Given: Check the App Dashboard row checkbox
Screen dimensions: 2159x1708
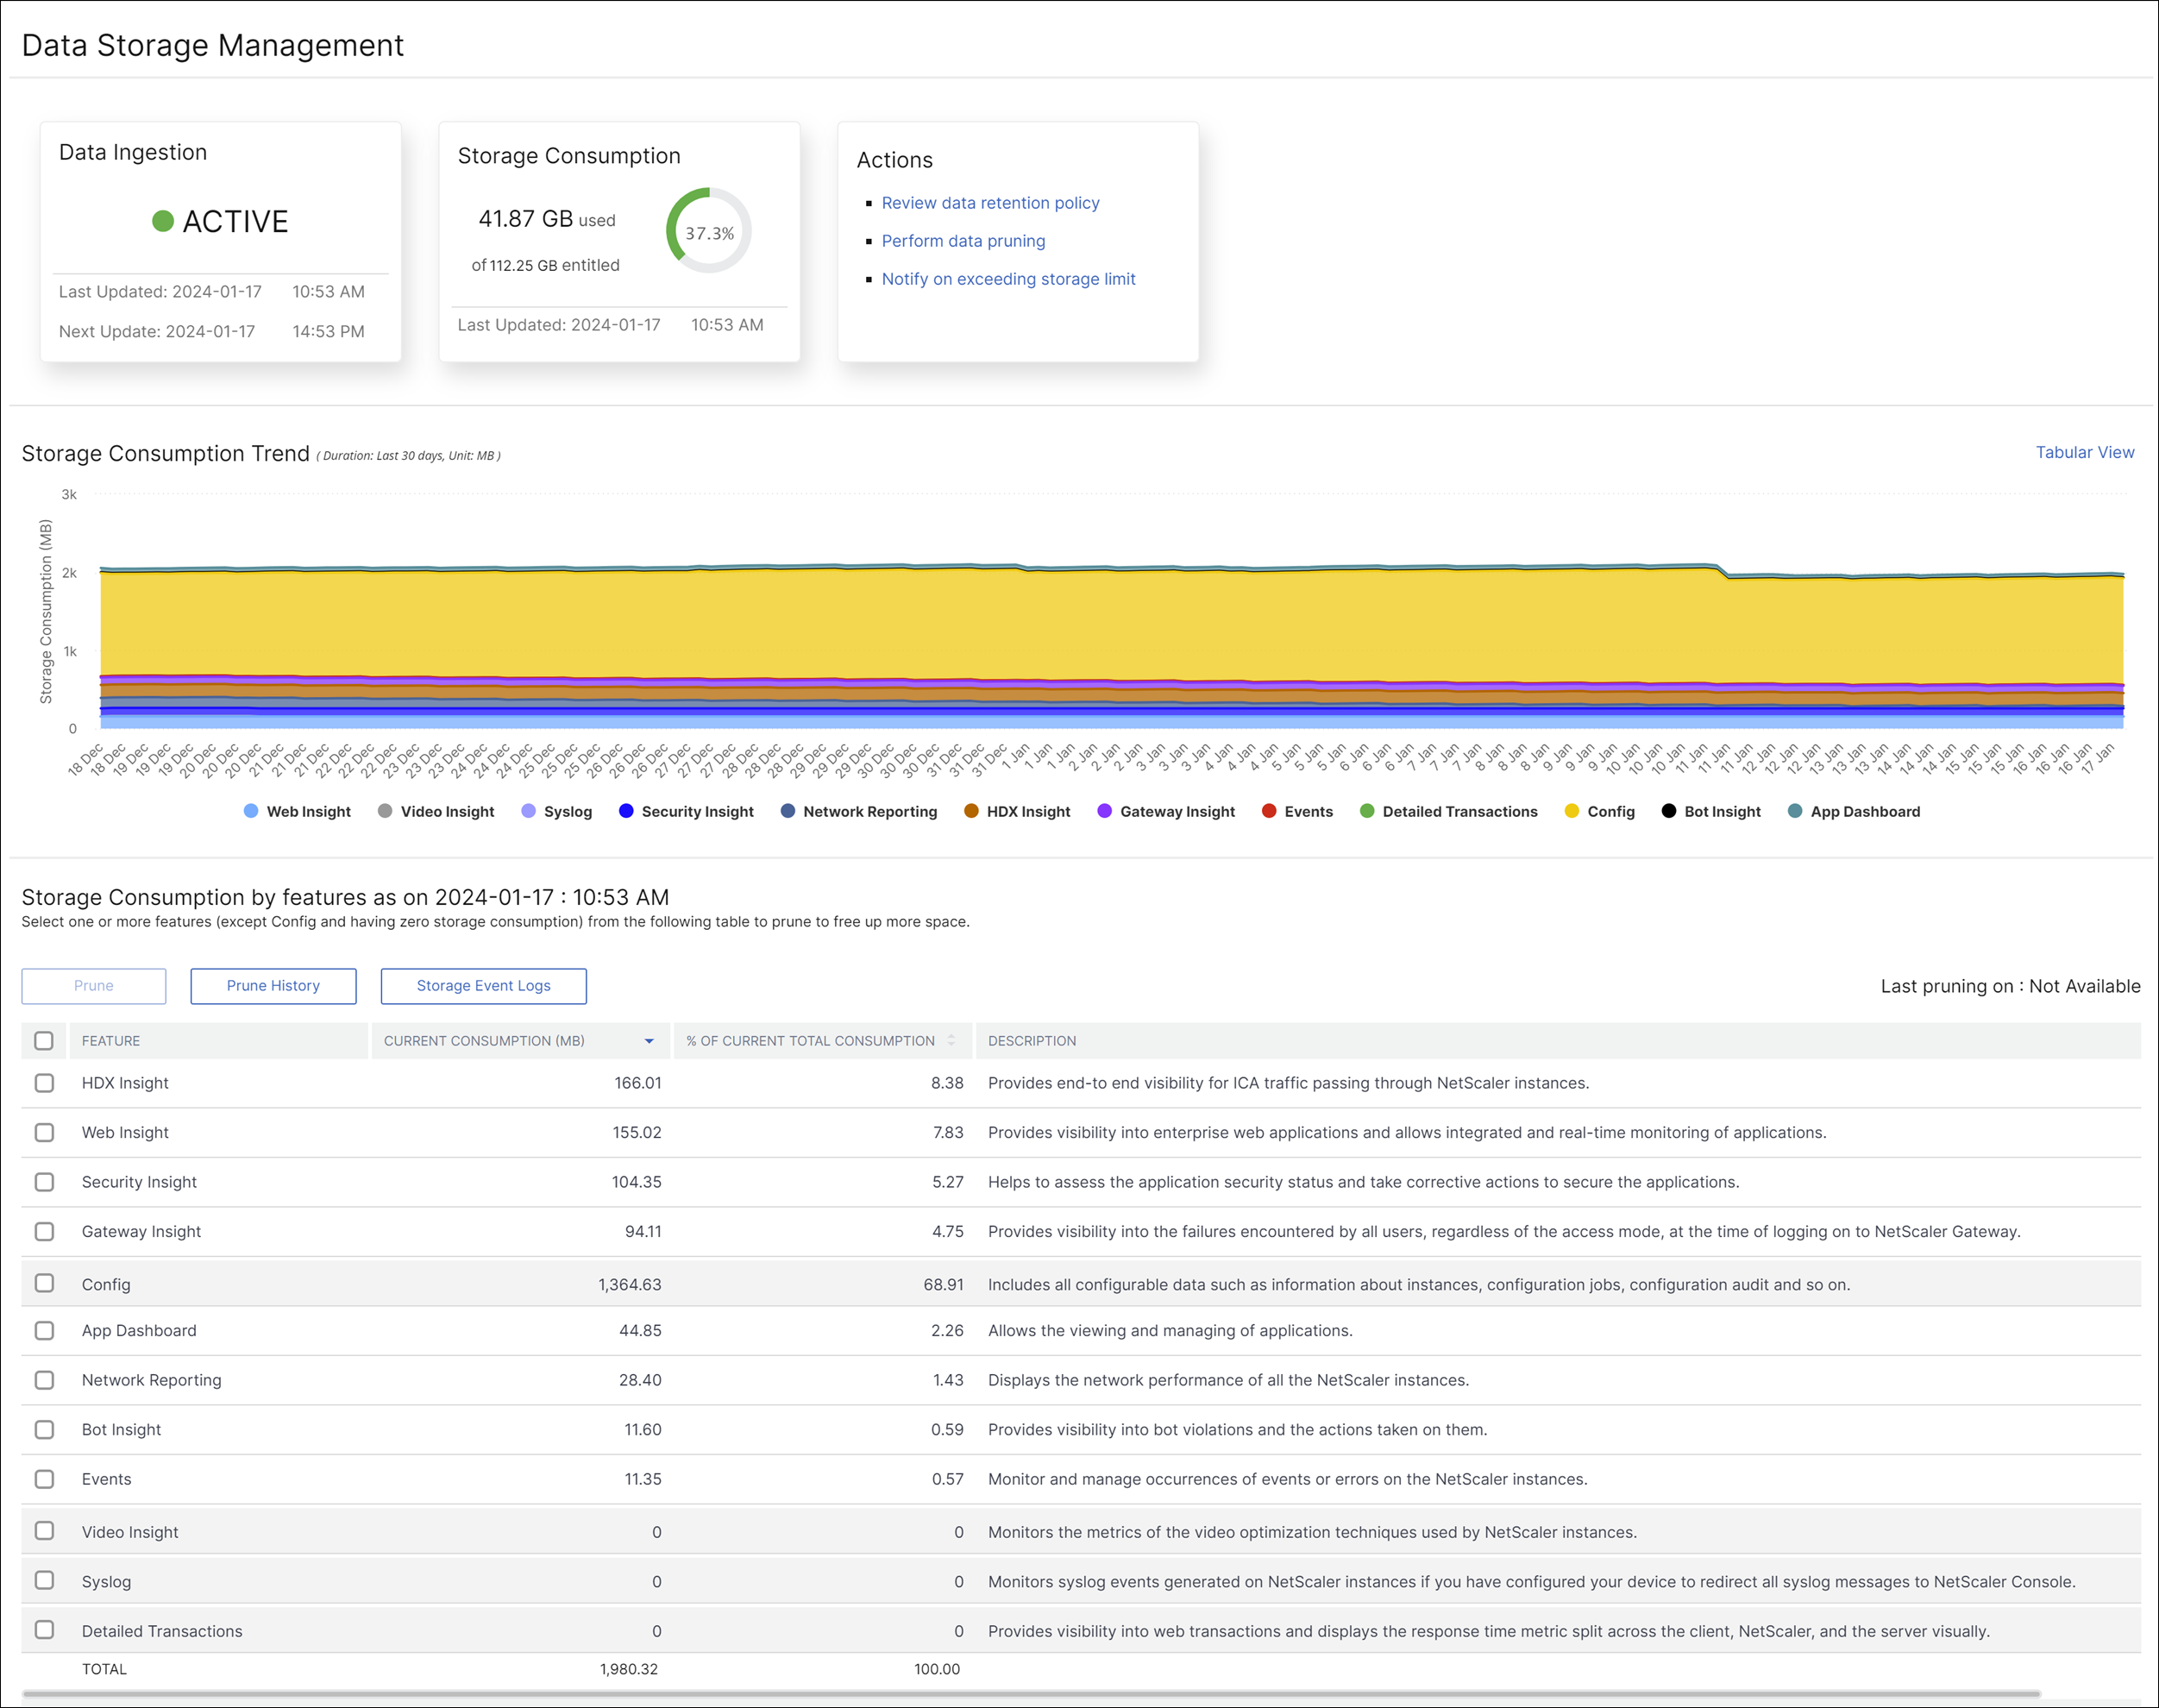Looking at the screenshot, I should pyautogui.click(x=44, y=1330).
